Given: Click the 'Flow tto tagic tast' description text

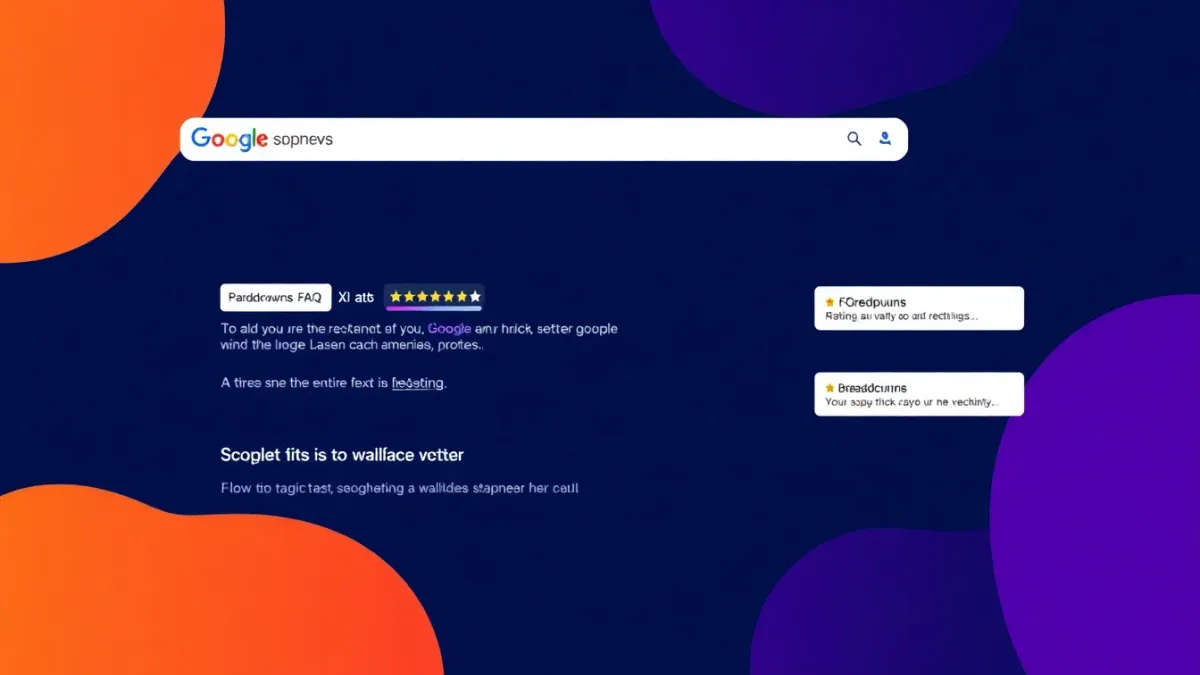Looking at the screenshot, I should [x=400, y=489].
